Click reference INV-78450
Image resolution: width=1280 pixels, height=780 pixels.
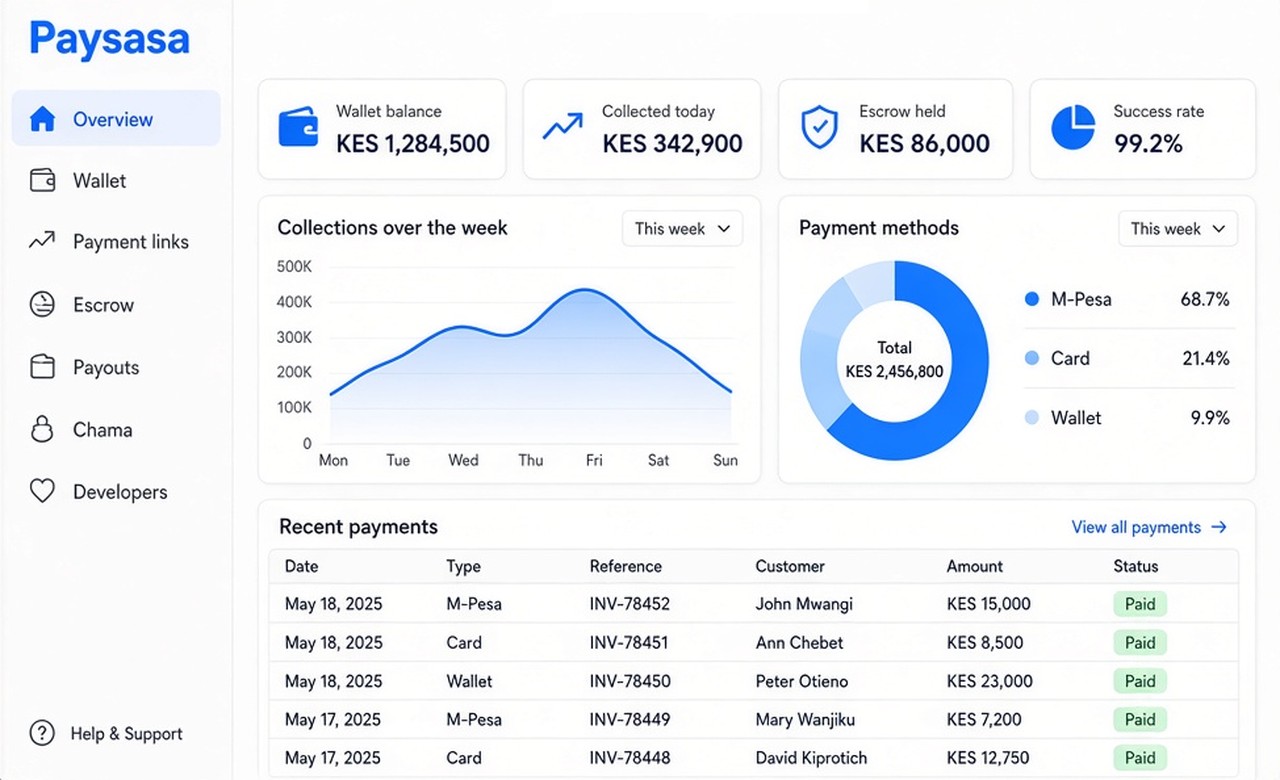pos(630,681)
